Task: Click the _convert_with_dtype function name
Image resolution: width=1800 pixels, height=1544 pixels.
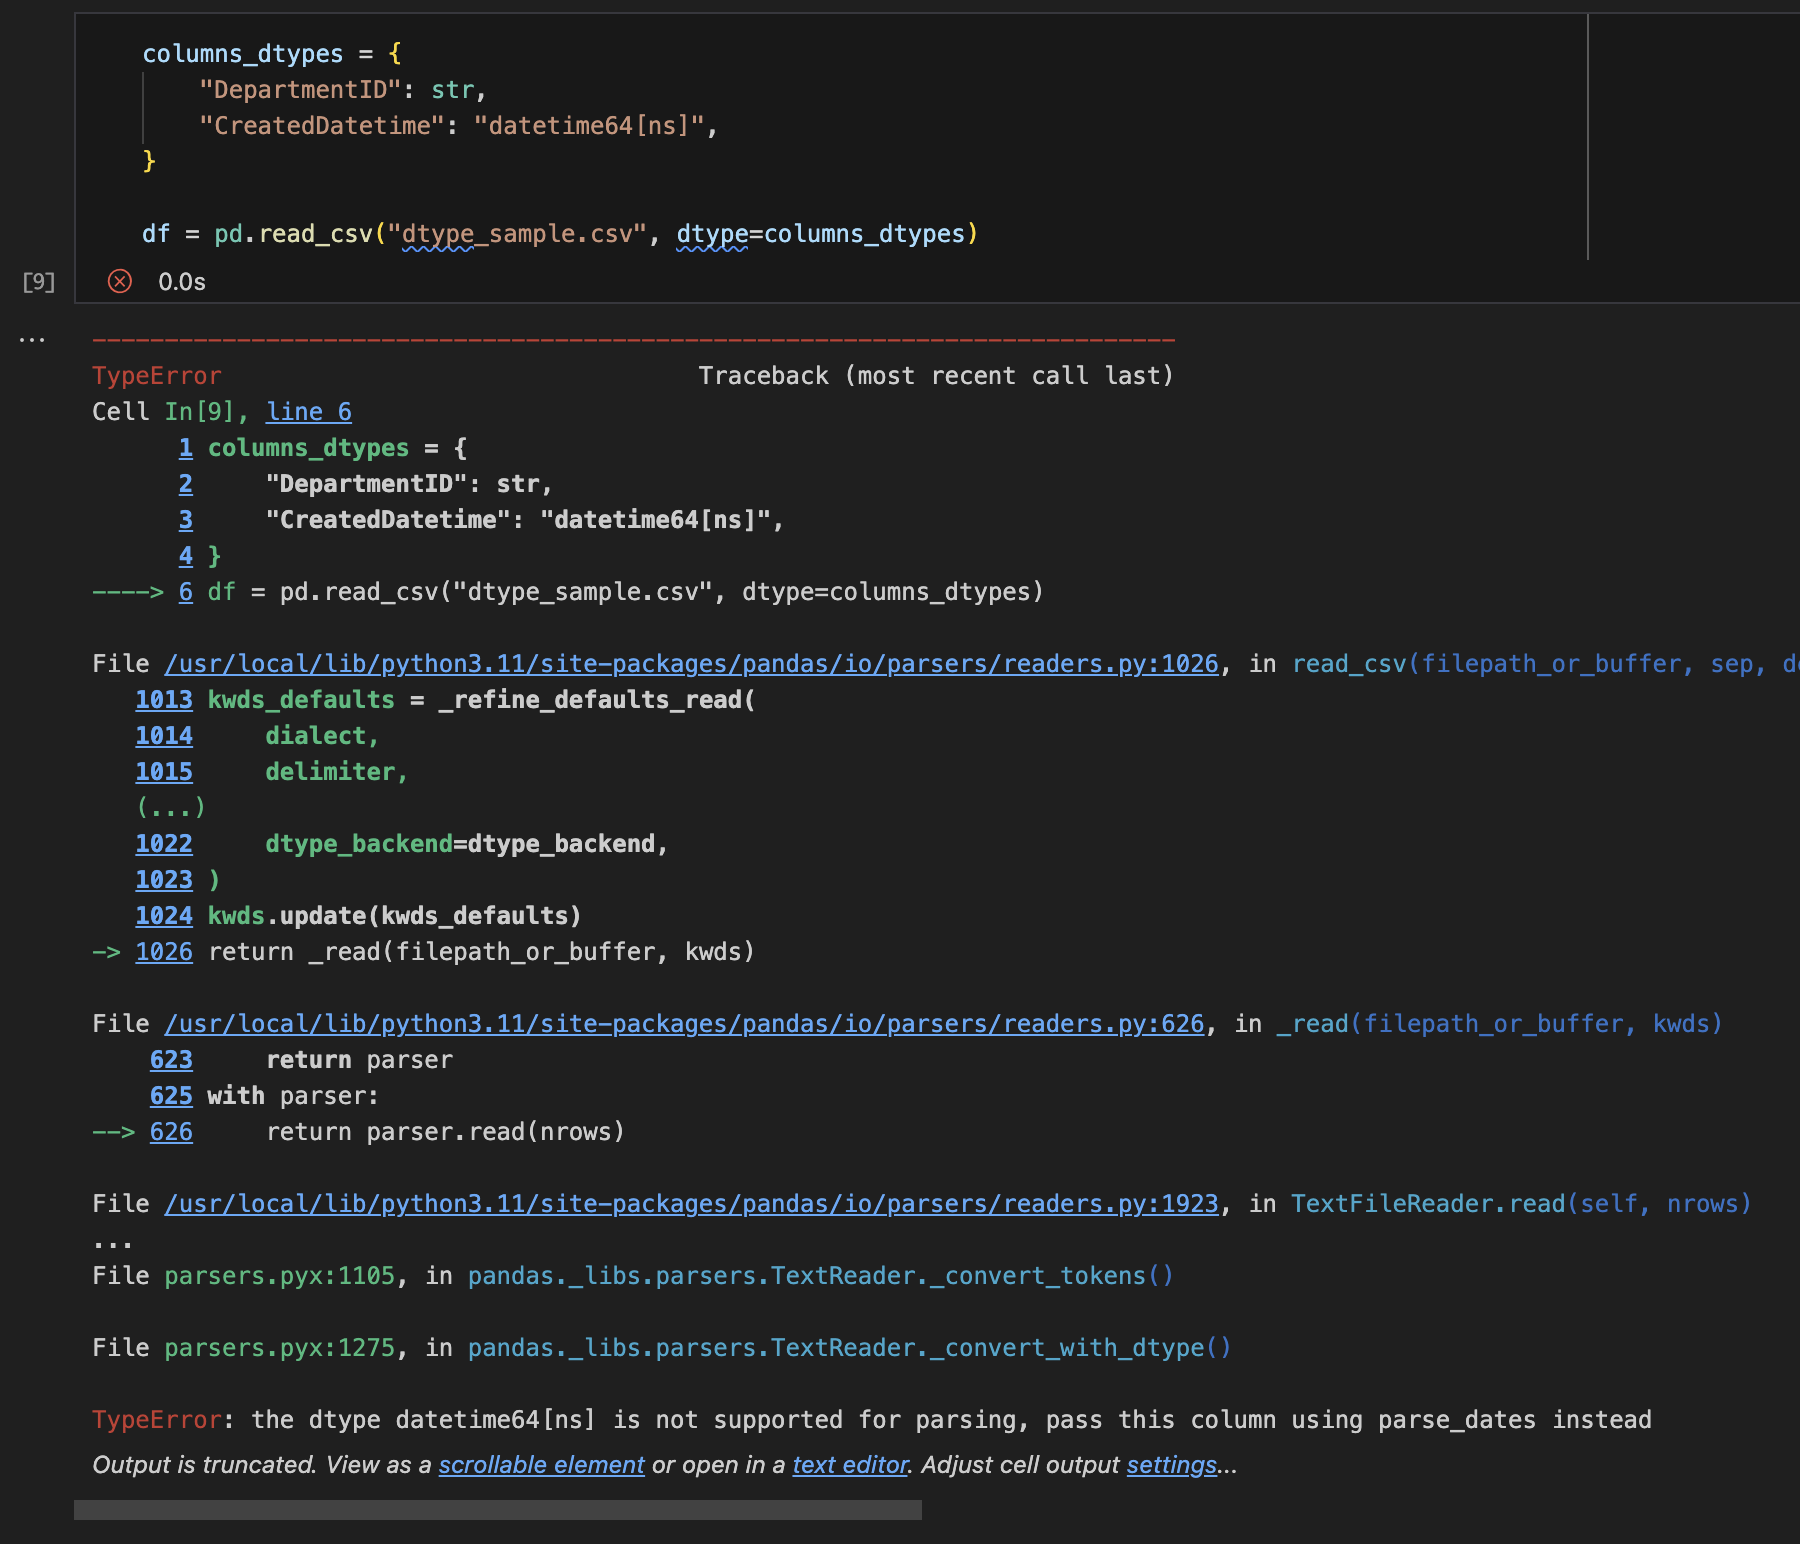Action: (x=1068, y=1348)
